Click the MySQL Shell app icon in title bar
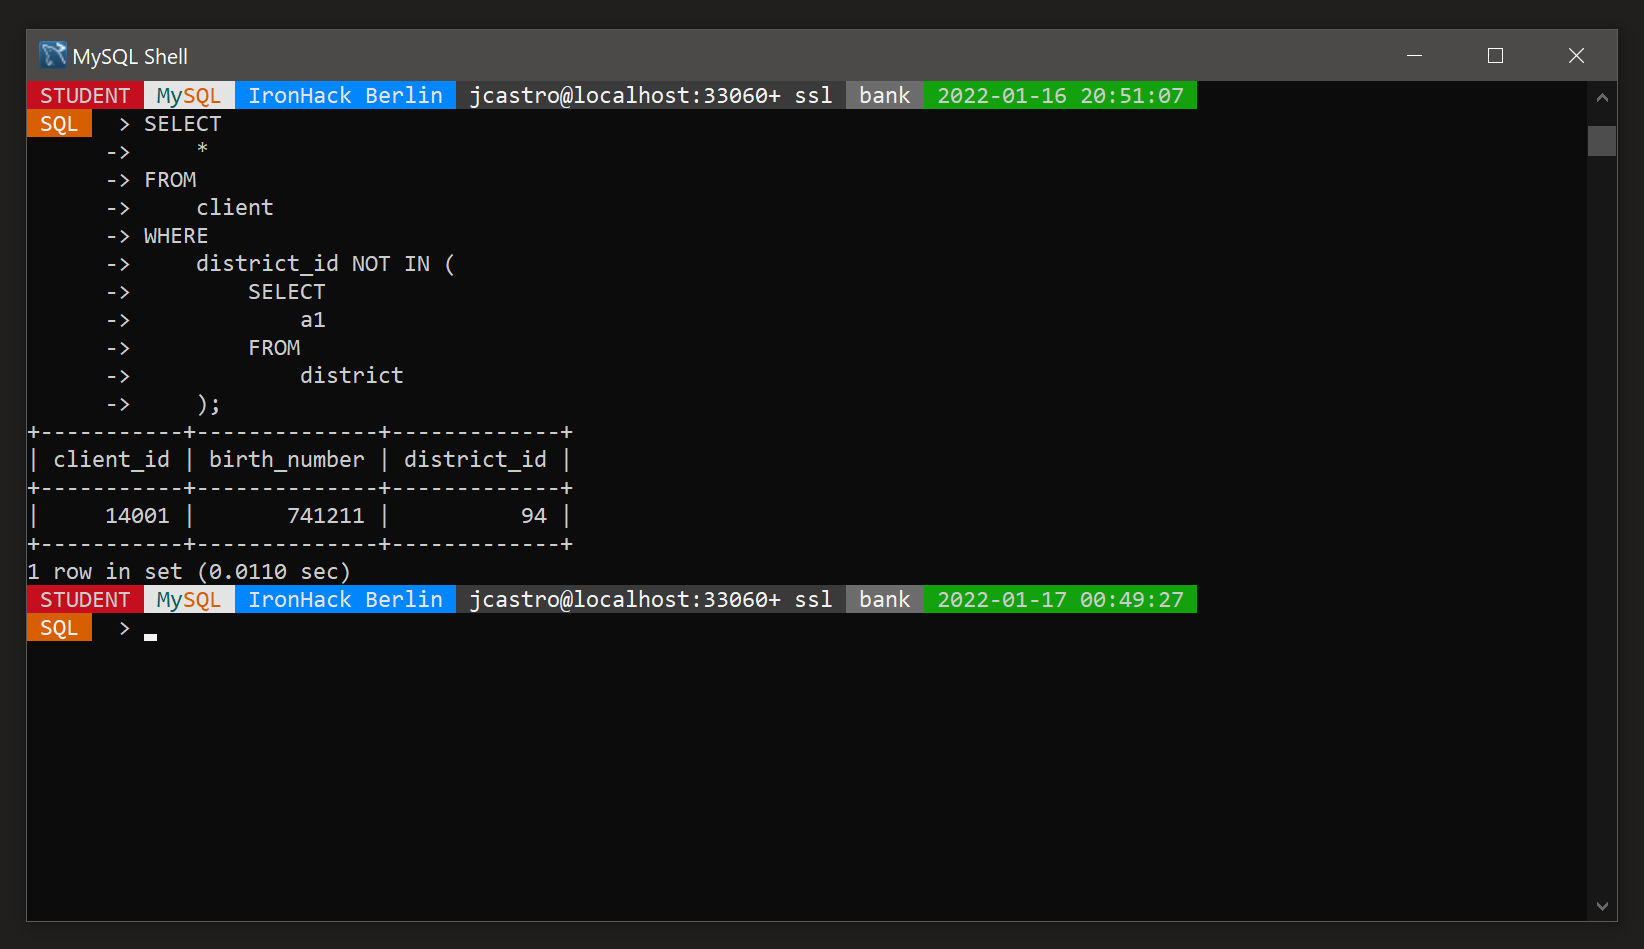The image size is (1644, 949). (53, 55)
